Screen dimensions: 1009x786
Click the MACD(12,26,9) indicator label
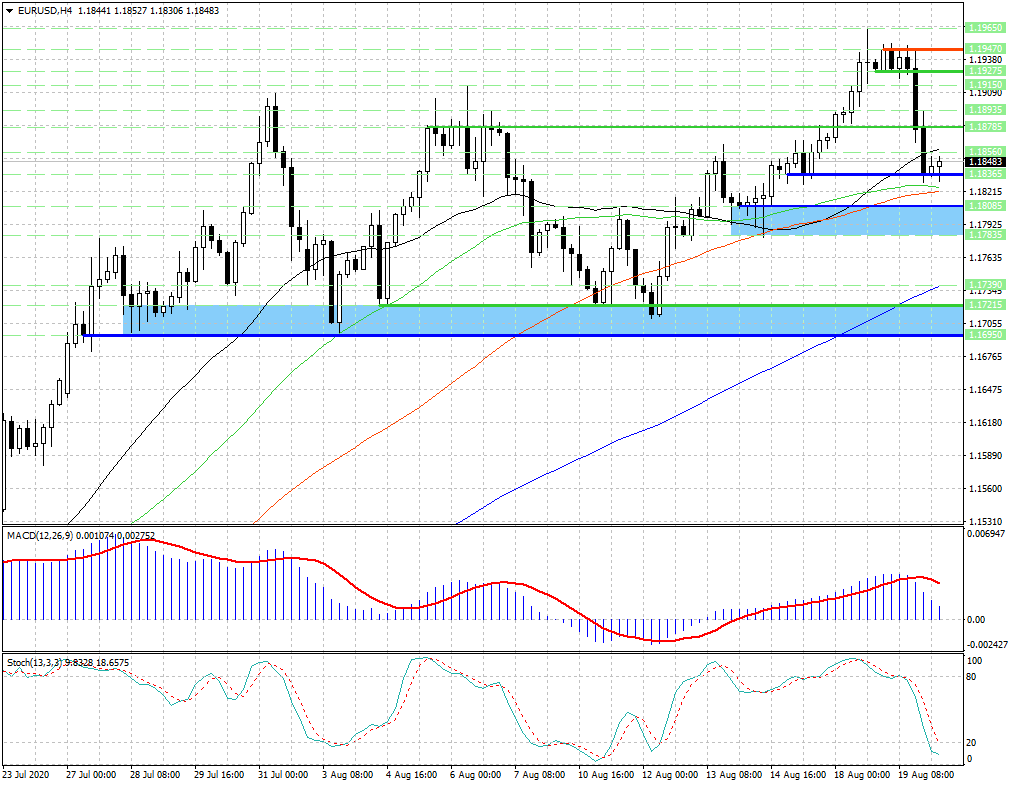pyautogui.click(x=40, y=536)
